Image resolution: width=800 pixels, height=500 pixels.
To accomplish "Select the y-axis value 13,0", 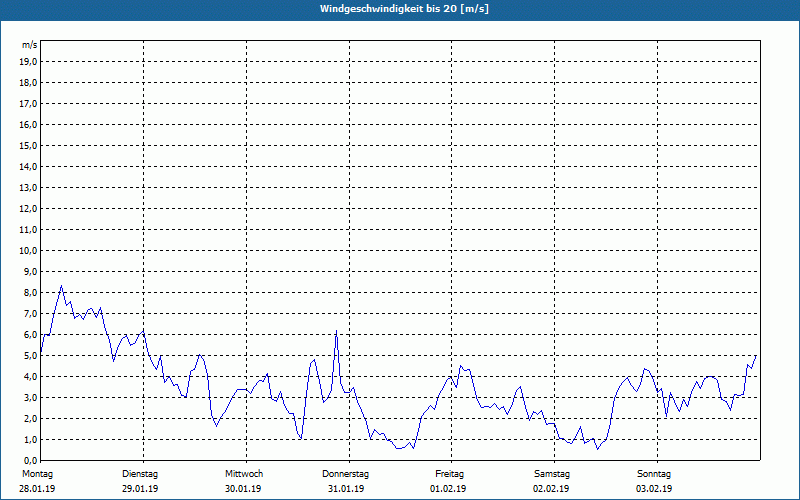I will tap(28, 188).
